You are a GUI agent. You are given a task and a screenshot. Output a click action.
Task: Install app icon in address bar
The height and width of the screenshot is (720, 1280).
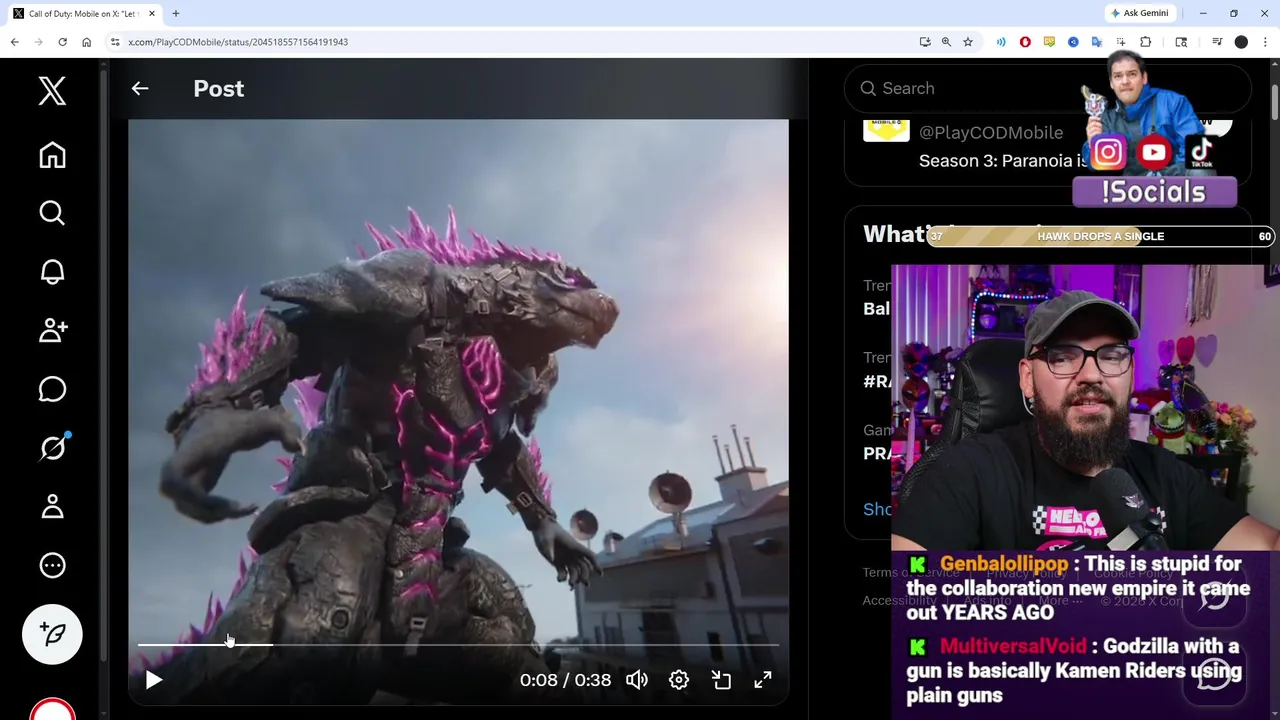click(x=925, y=42)
